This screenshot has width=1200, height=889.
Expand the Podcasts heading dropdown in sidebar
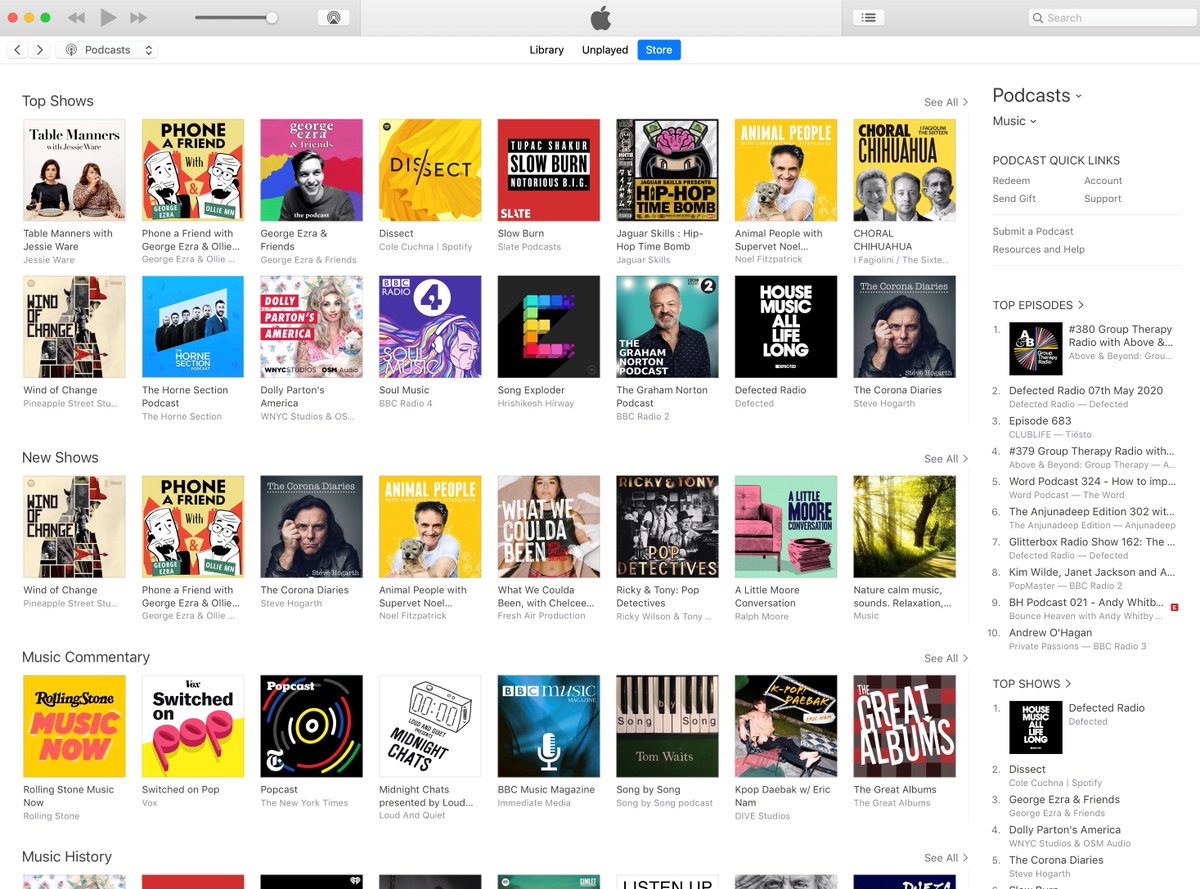pos(1037,96)
